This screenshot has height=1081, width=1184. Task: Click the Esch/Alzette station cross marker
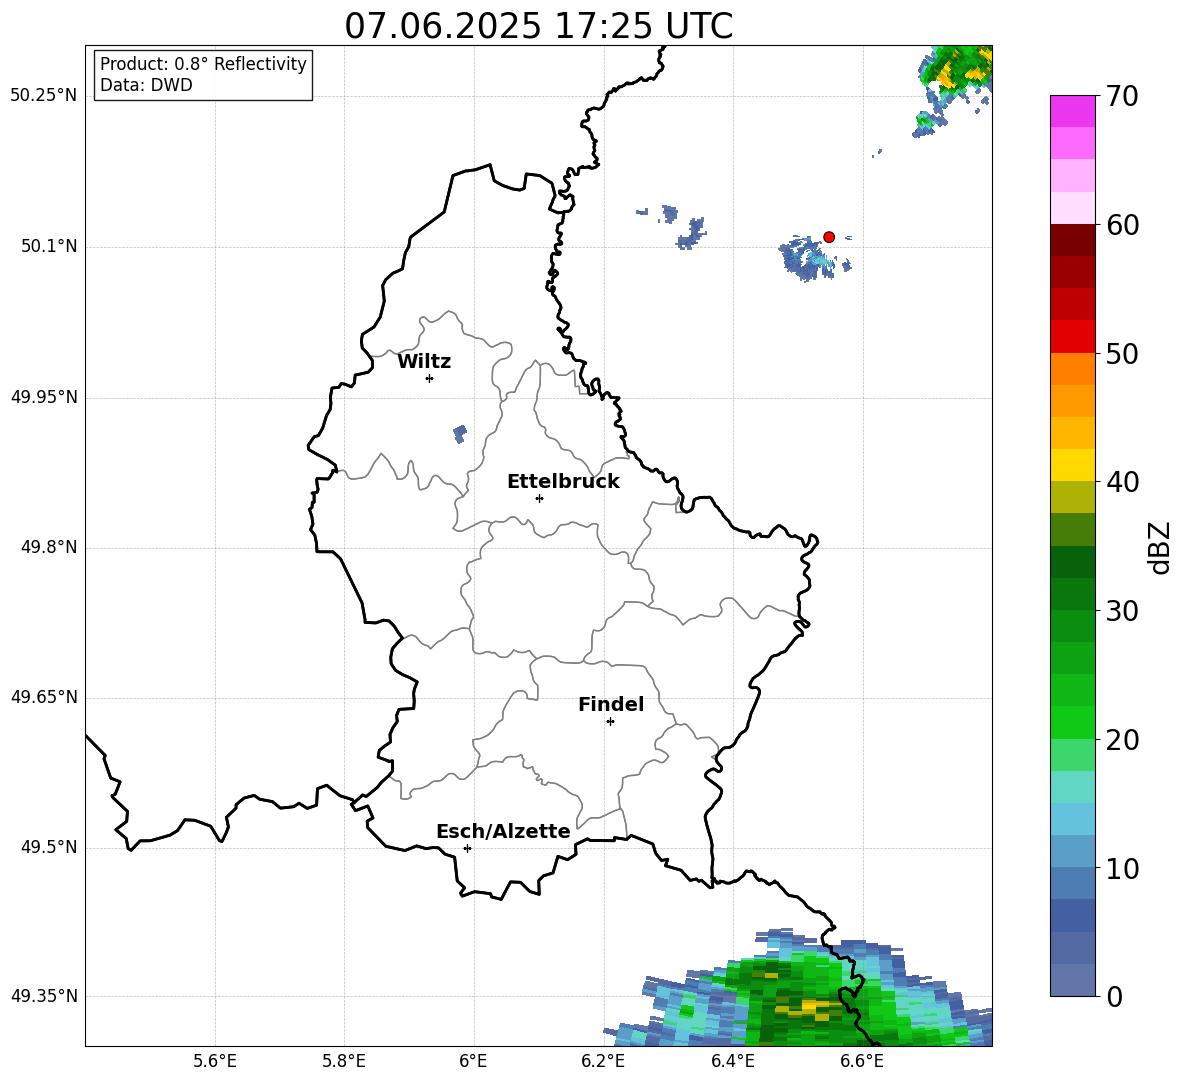[467, 848]
